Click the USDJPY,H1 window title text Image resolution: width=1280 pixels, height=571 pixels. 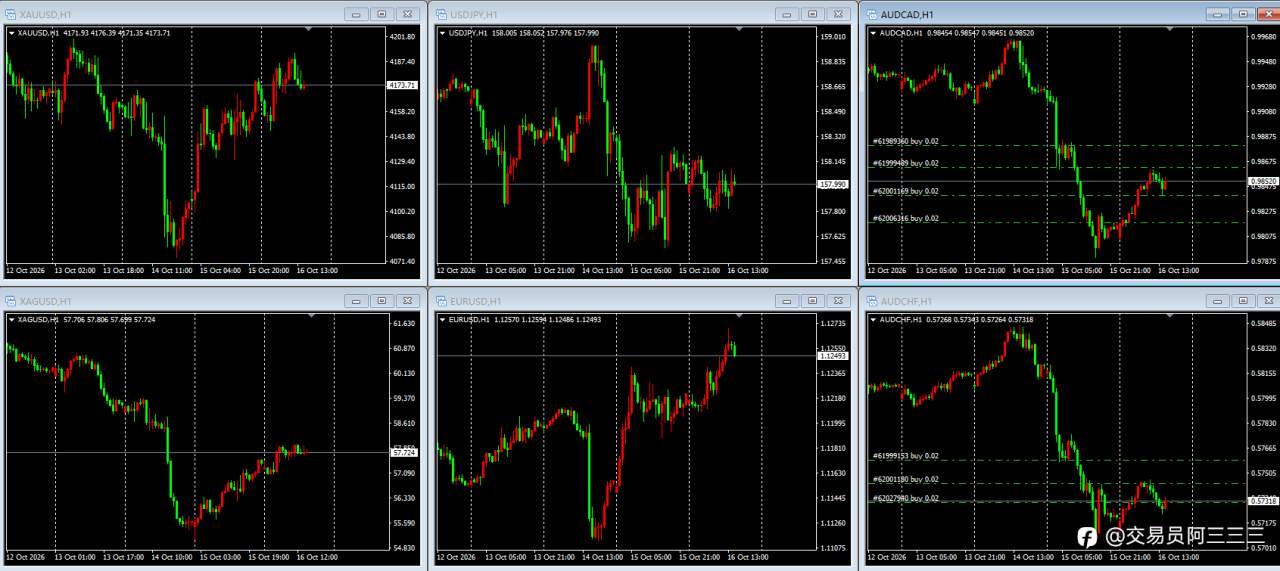(x=475, y=14)
